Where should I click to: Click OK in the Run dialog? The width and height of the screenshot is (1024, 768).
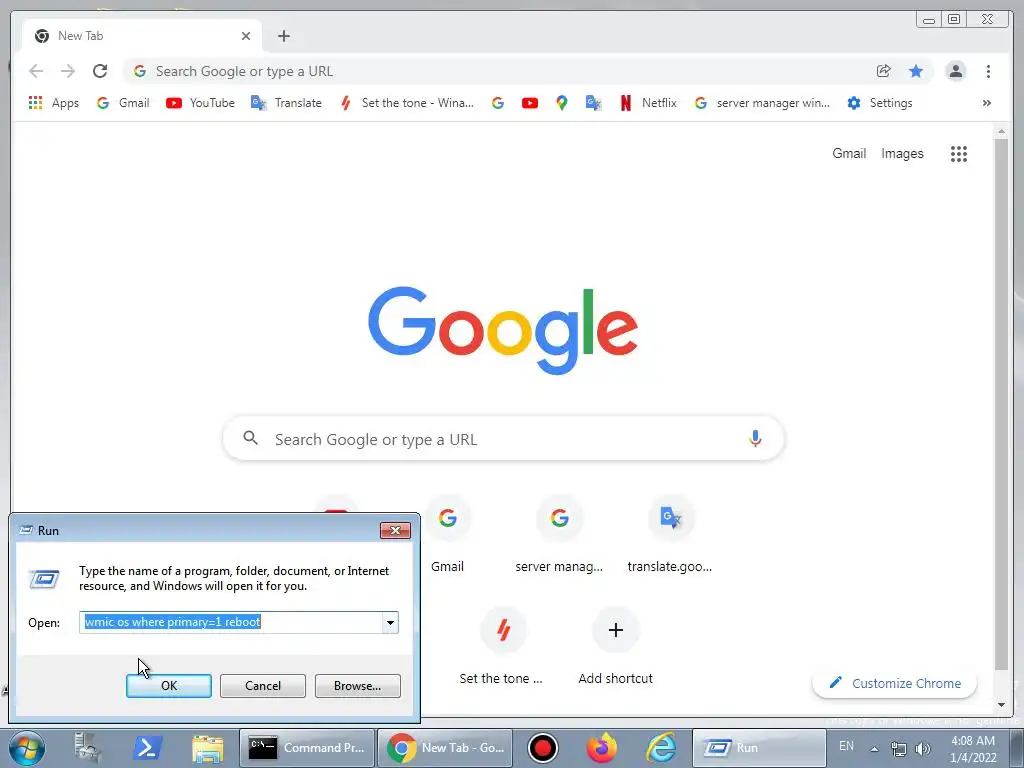[168, 686]
